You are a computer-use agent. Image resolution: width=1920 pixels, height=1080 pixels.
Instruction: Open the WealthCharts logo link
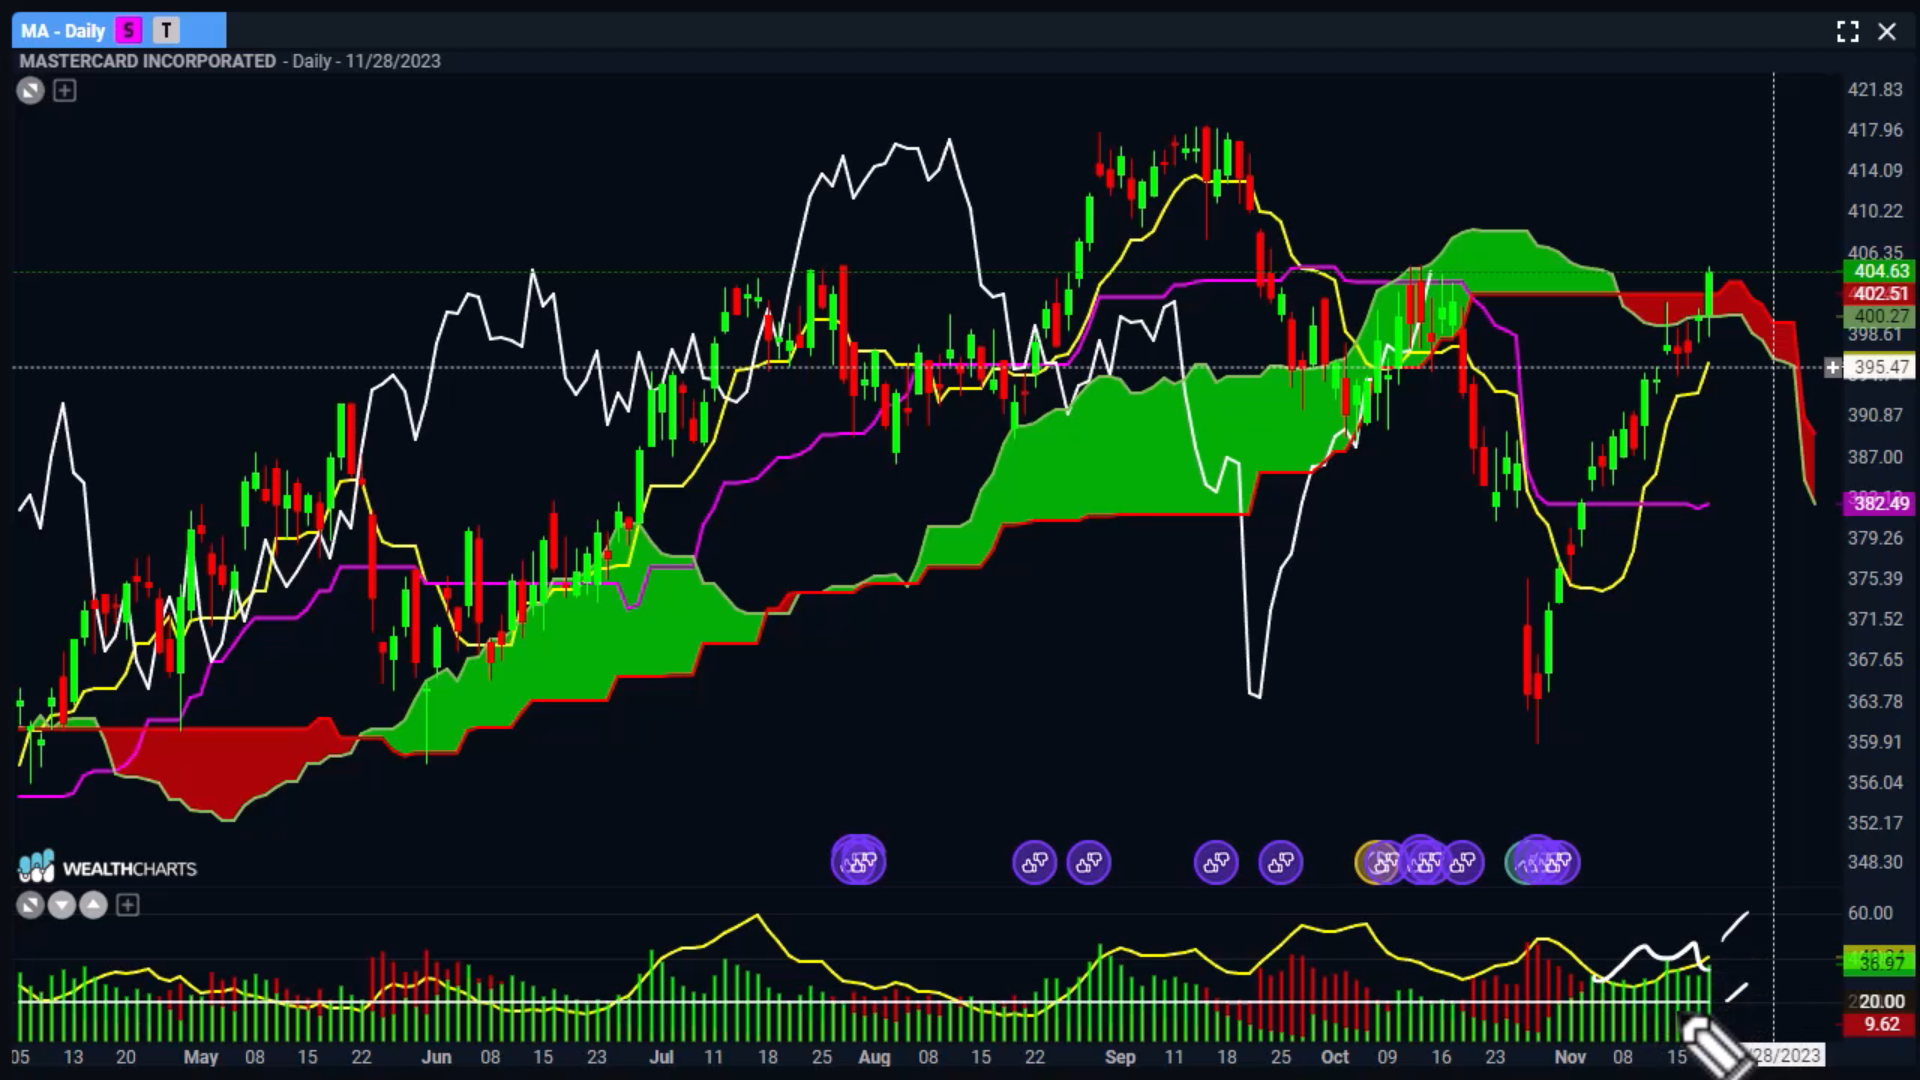point(107,867)
